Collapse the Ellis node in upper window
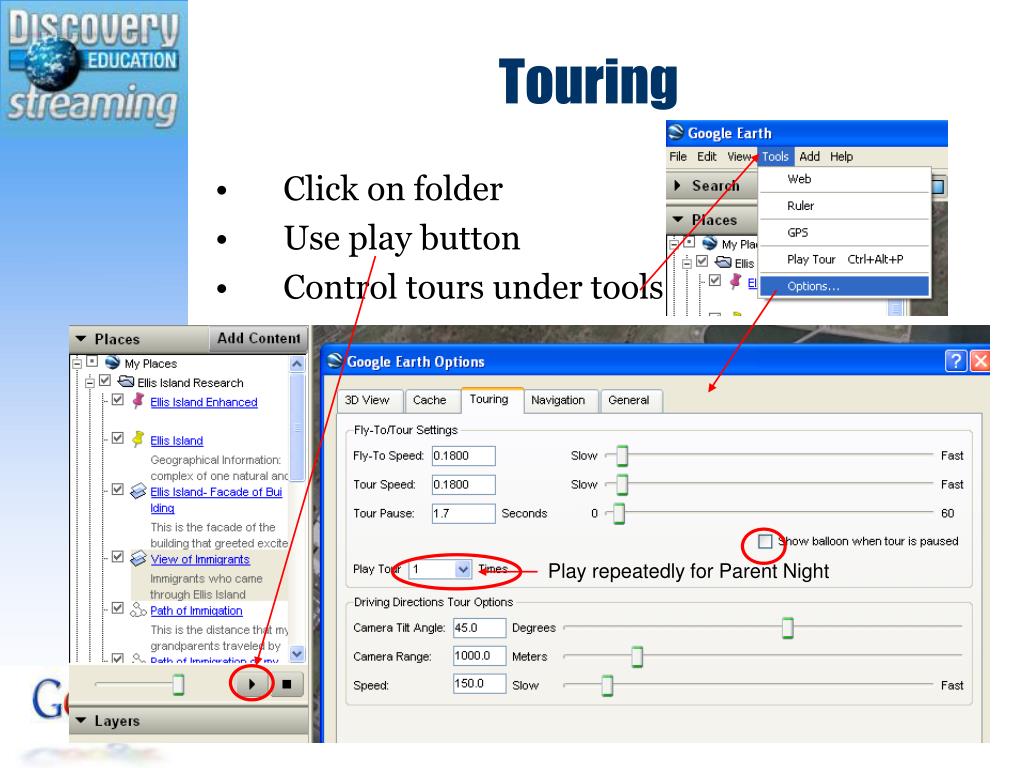This screenshot has height=768, width=1024. pyautogui.click(x=686, y=264)
